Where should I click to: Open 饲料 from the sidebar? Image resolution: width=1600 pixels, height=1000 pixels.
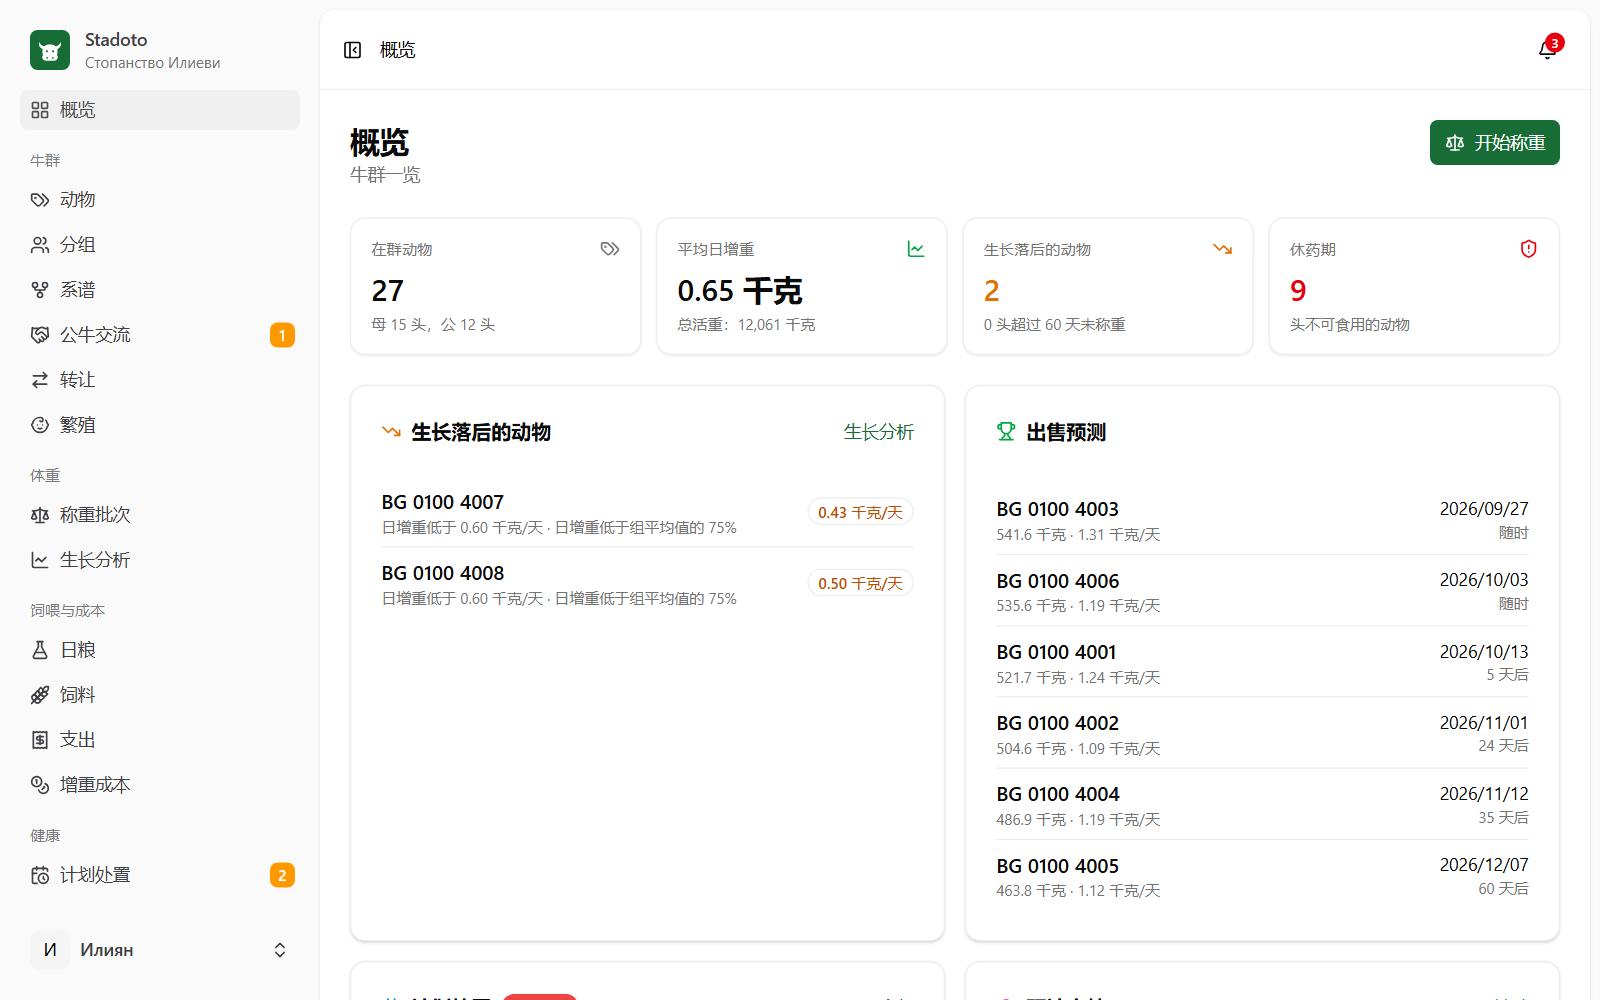point(160,695)
